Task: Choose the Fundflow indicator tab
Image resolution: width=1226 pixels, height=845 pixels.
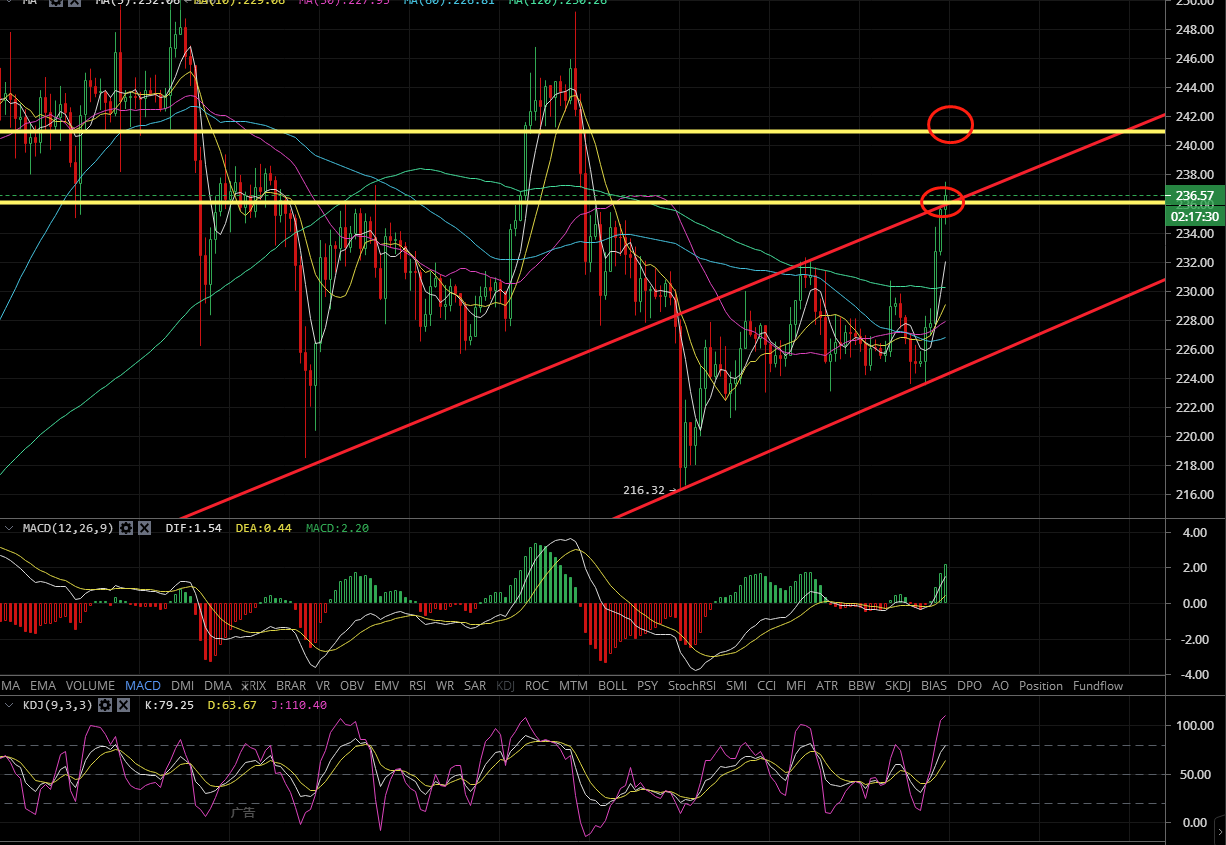Action: 1097,686
